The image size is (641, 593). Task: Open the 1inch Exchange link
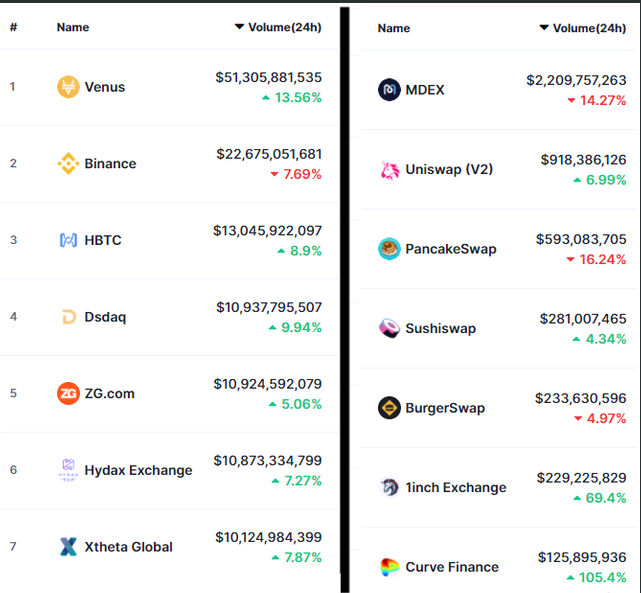(x=456, y=487)
